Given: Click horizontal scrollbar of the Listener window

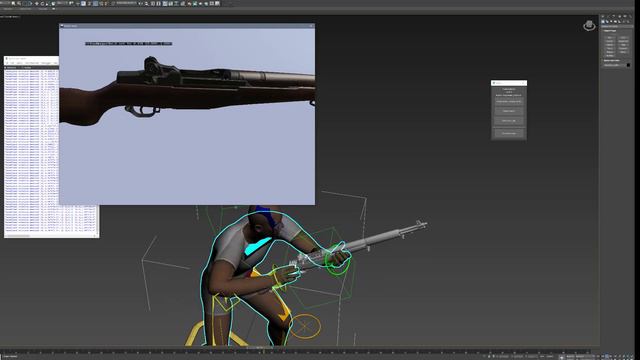Looking at the screenshot, I should tap(50, 236).
